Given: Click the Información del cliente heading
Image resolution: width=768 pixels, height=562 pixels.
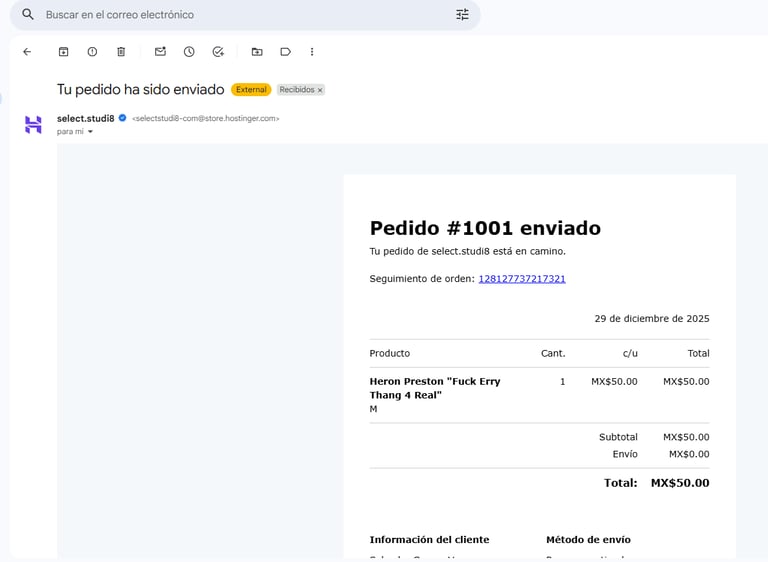Looking at the screenshot, I should pyautogui.click(x=429, y=539).
